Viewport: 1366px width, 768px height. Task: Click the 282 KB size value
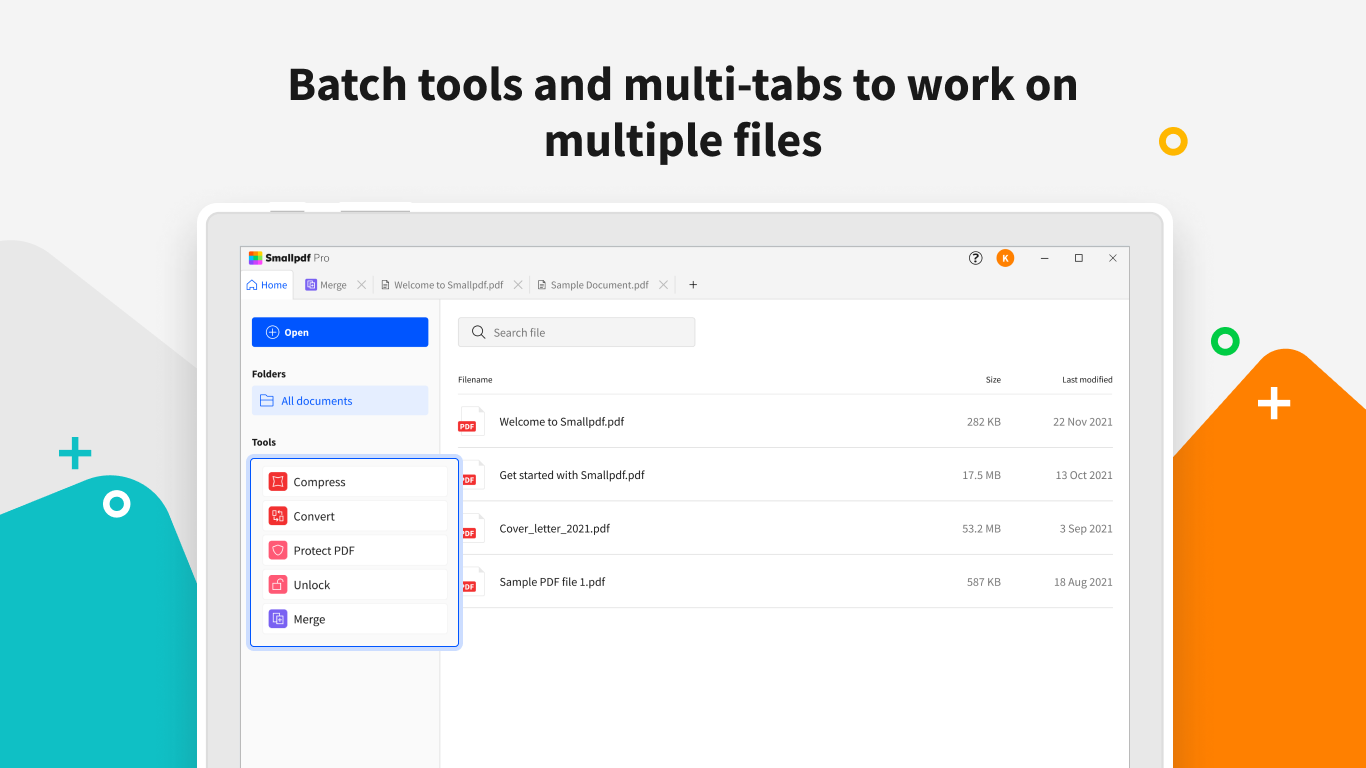984,422
